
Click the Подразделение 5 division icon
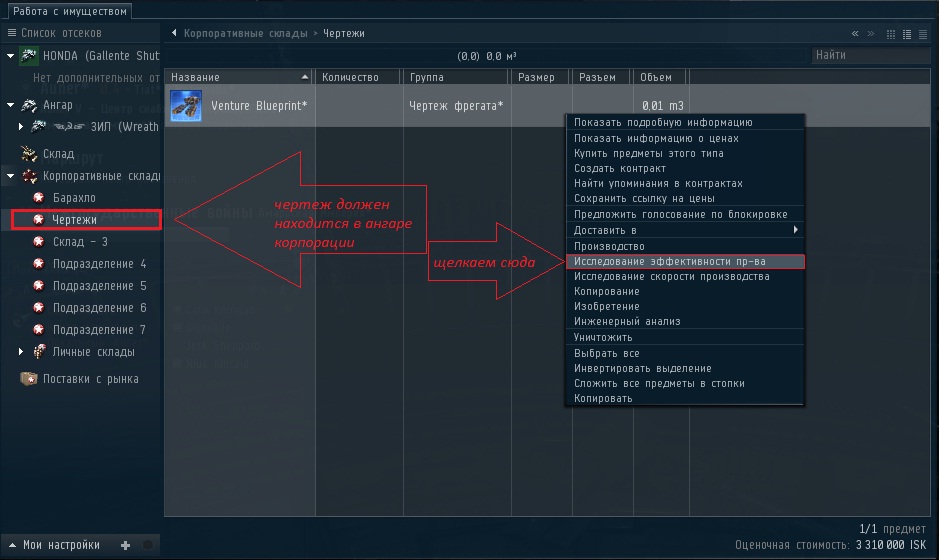point(39,286)
